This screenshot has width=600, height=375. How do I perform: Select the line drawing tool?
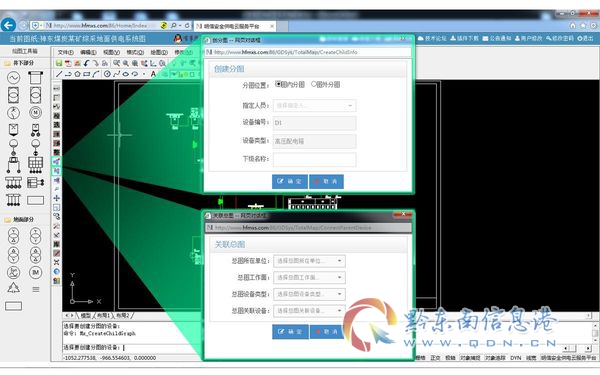(x=59, y=74)
